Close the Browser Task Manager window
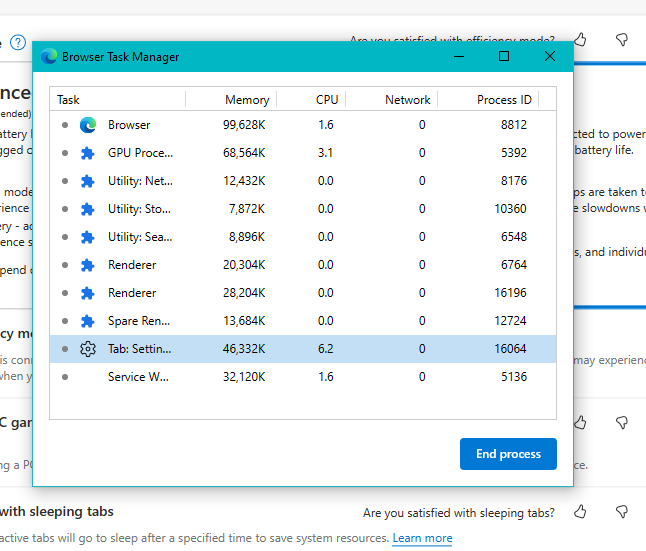The image size is (646, 551). [x=550, y=56]
